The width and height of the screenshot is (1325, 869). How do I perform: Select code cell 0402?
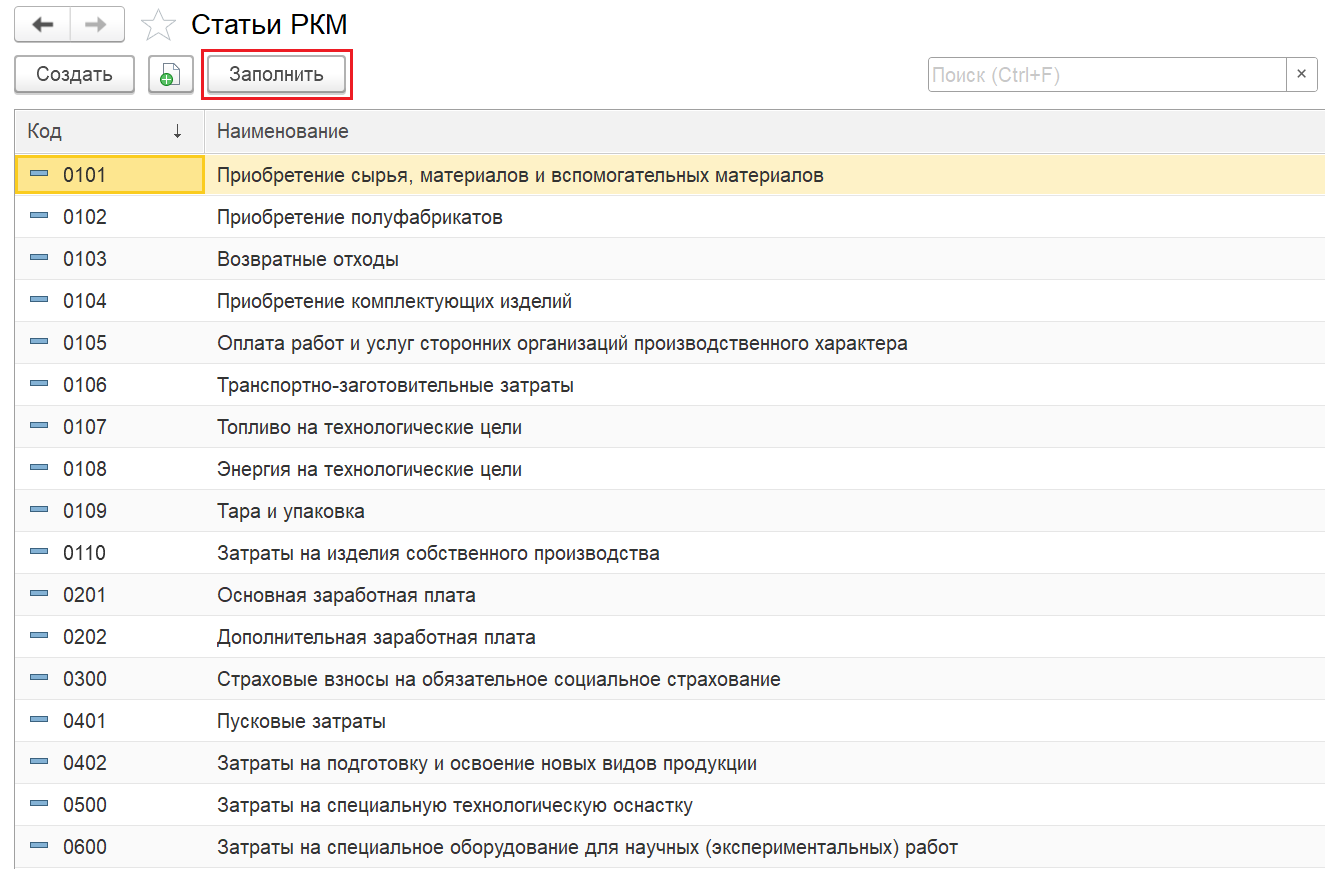110,763
